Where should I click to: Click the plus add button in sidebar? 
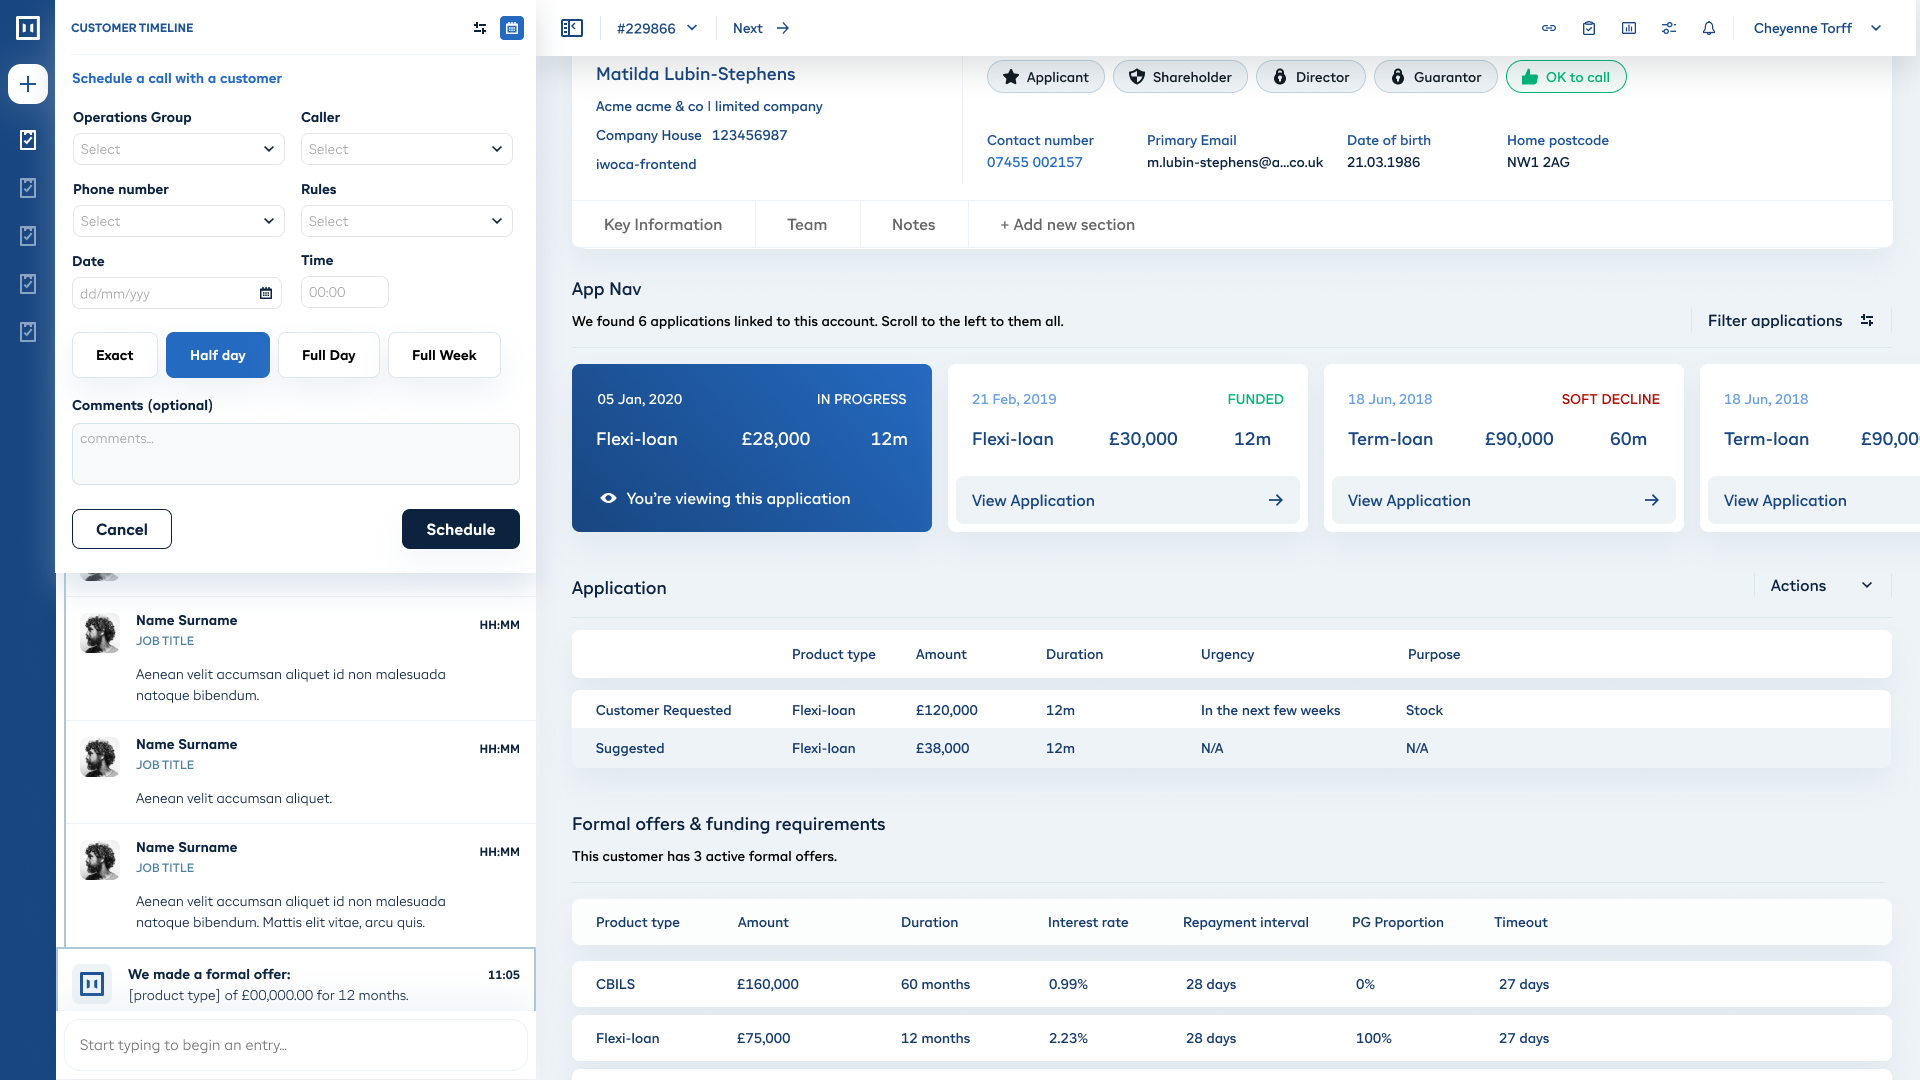point(28,84)
